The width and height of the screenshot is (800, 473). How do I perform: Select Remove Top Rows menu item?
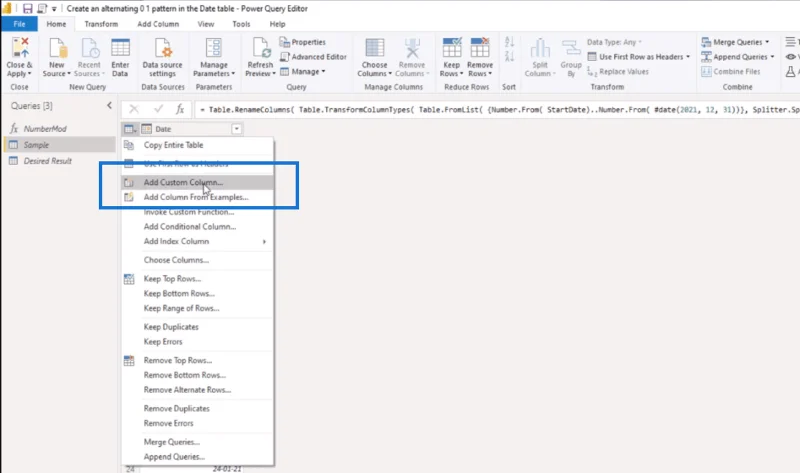click(197, 360)
